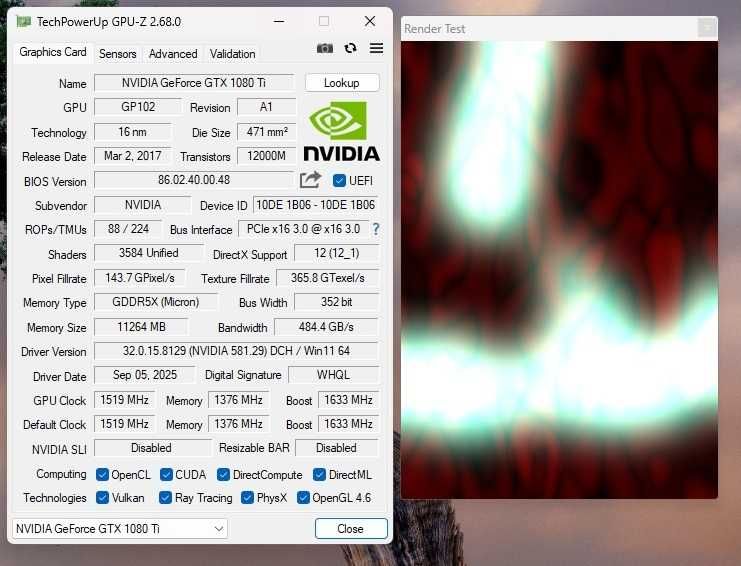Switch to the Sensors tab
Screen dimensions: 741x566
click(118, 54)
